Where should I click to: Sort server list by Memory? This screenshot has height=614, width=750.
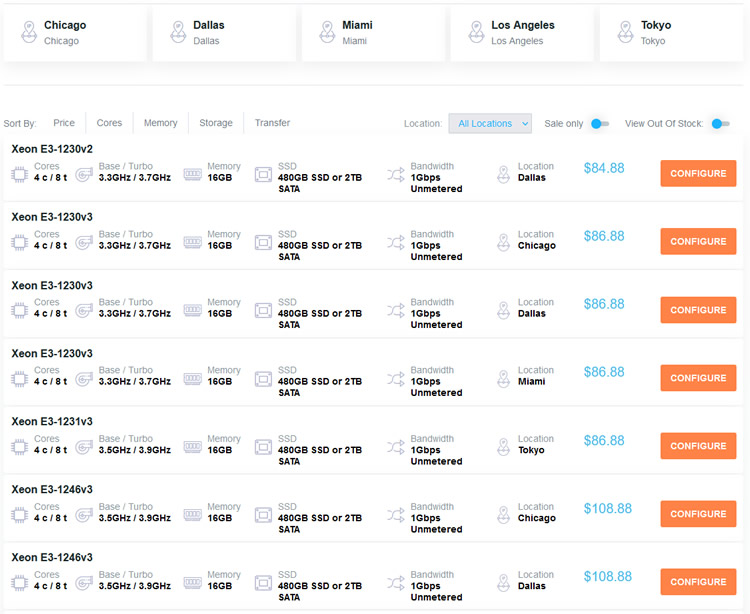tap(160, 123)
